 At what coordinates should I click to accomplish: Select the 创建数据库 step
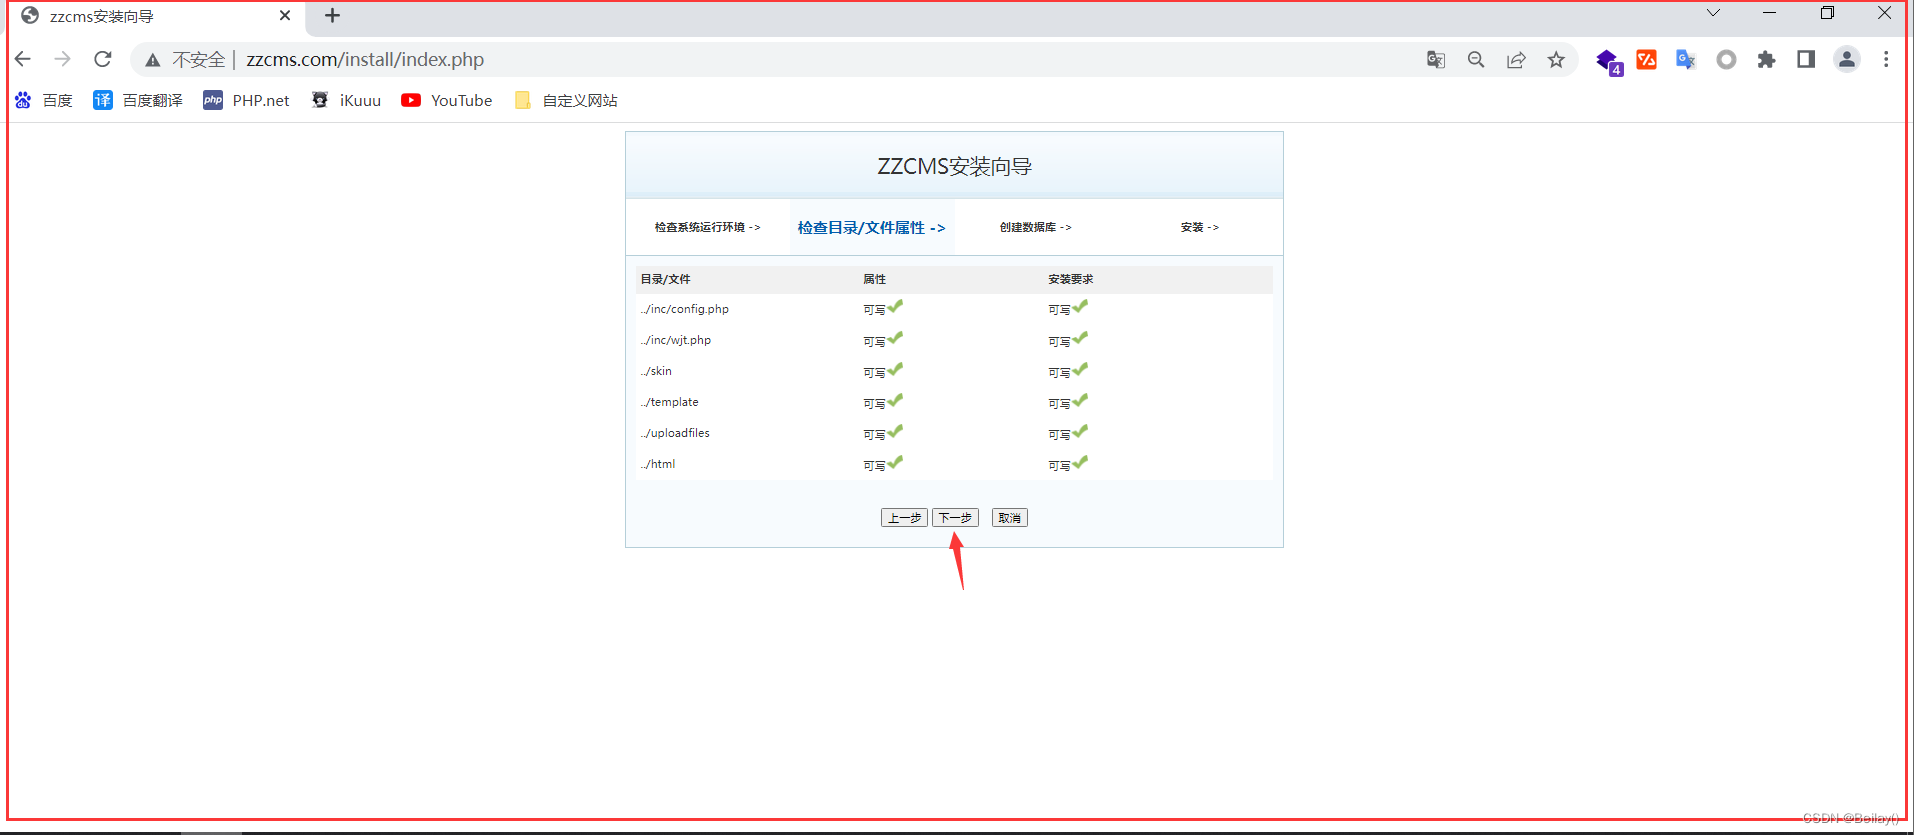pos(1035,227)
